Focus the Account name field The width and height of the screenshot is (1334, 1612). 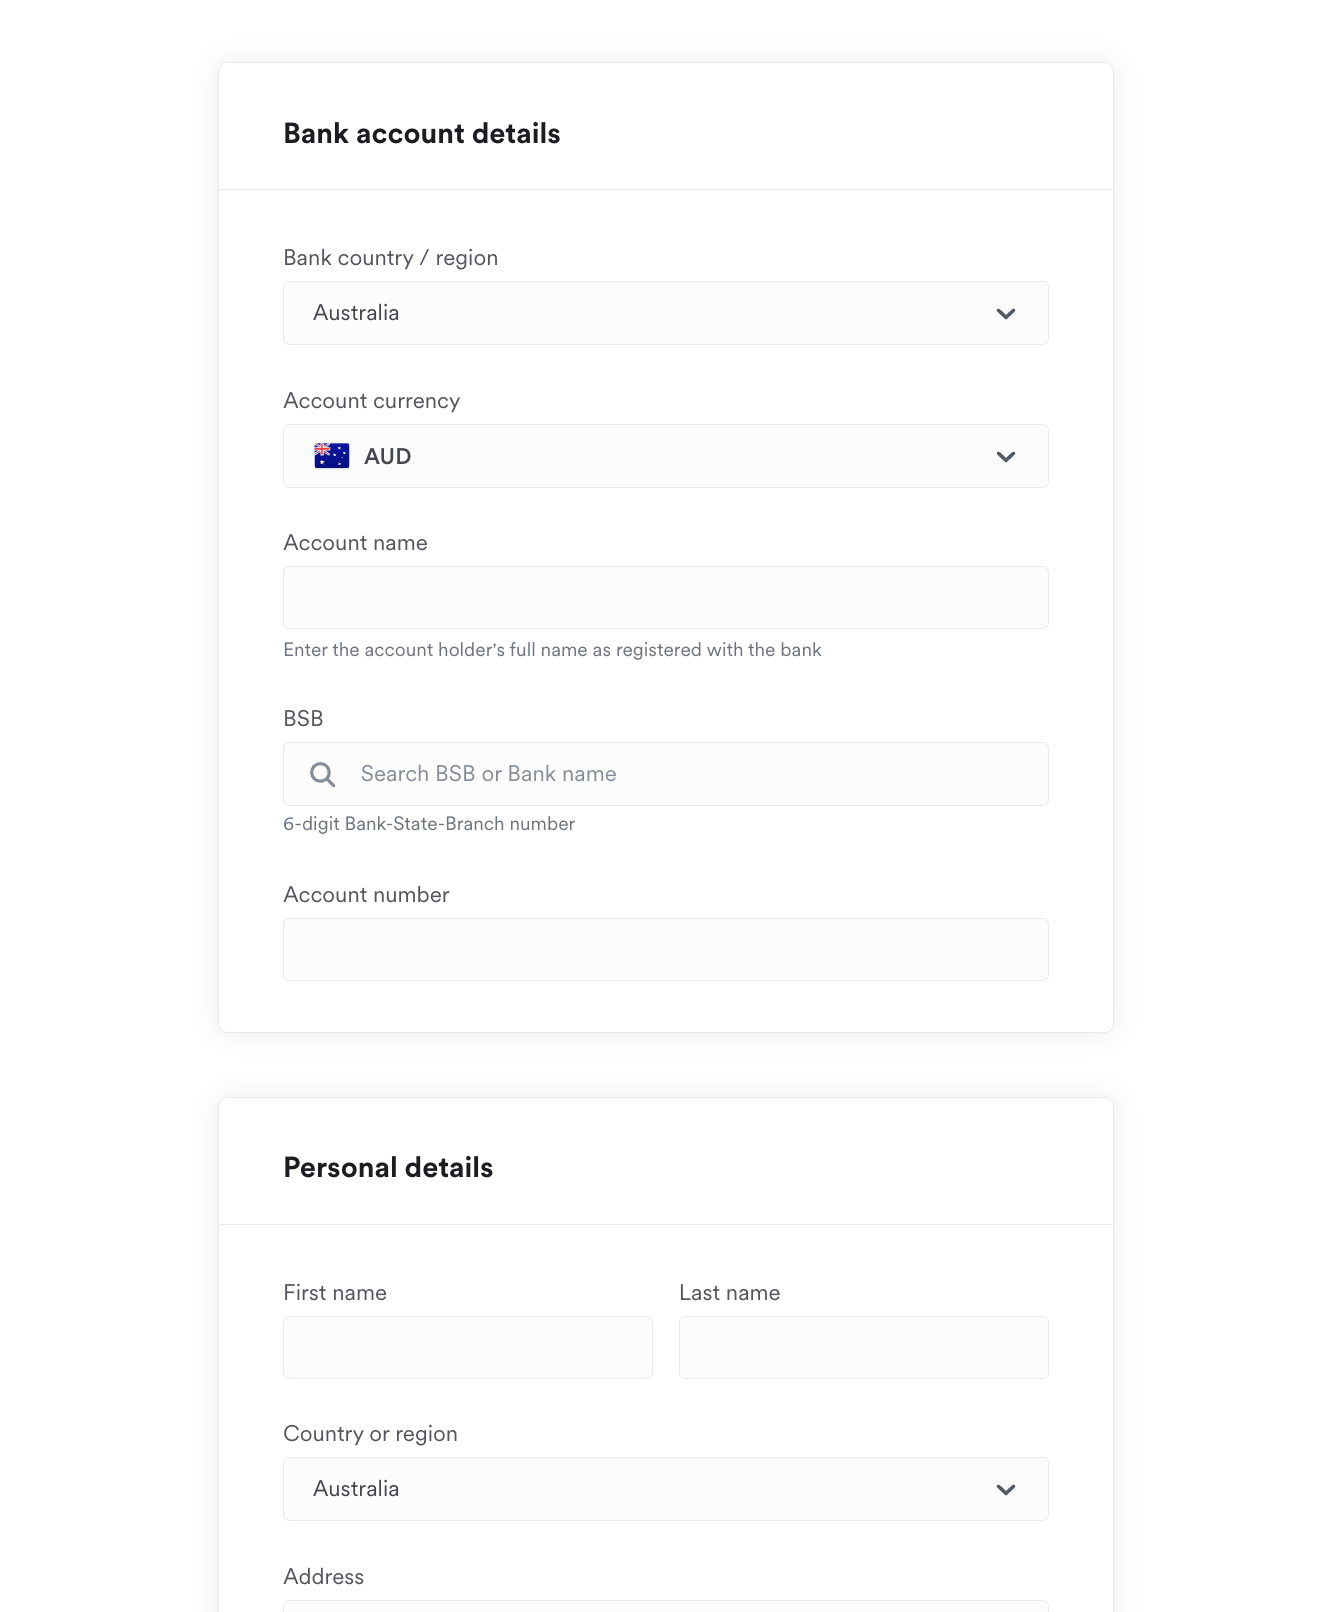tap(666, 598)
